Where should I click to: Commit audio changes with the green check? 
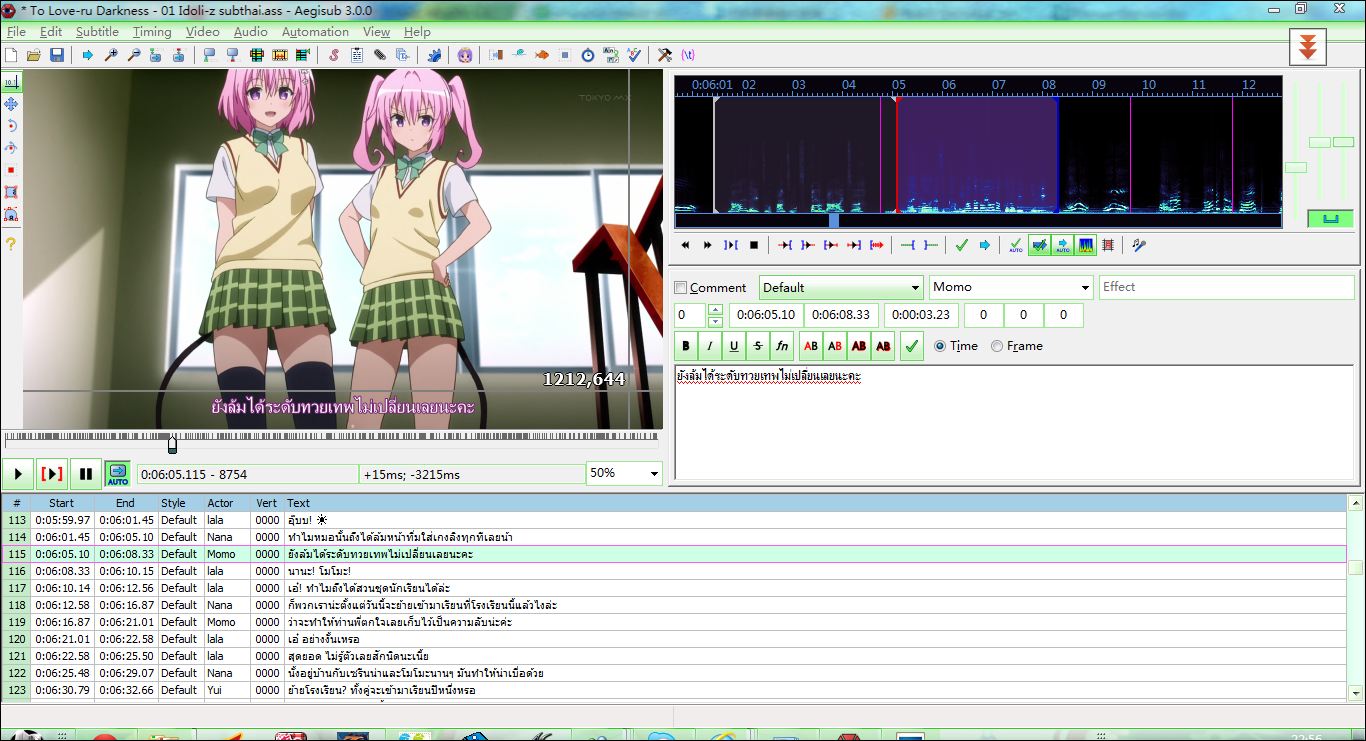pyautogui.click(x=961, y=245)
